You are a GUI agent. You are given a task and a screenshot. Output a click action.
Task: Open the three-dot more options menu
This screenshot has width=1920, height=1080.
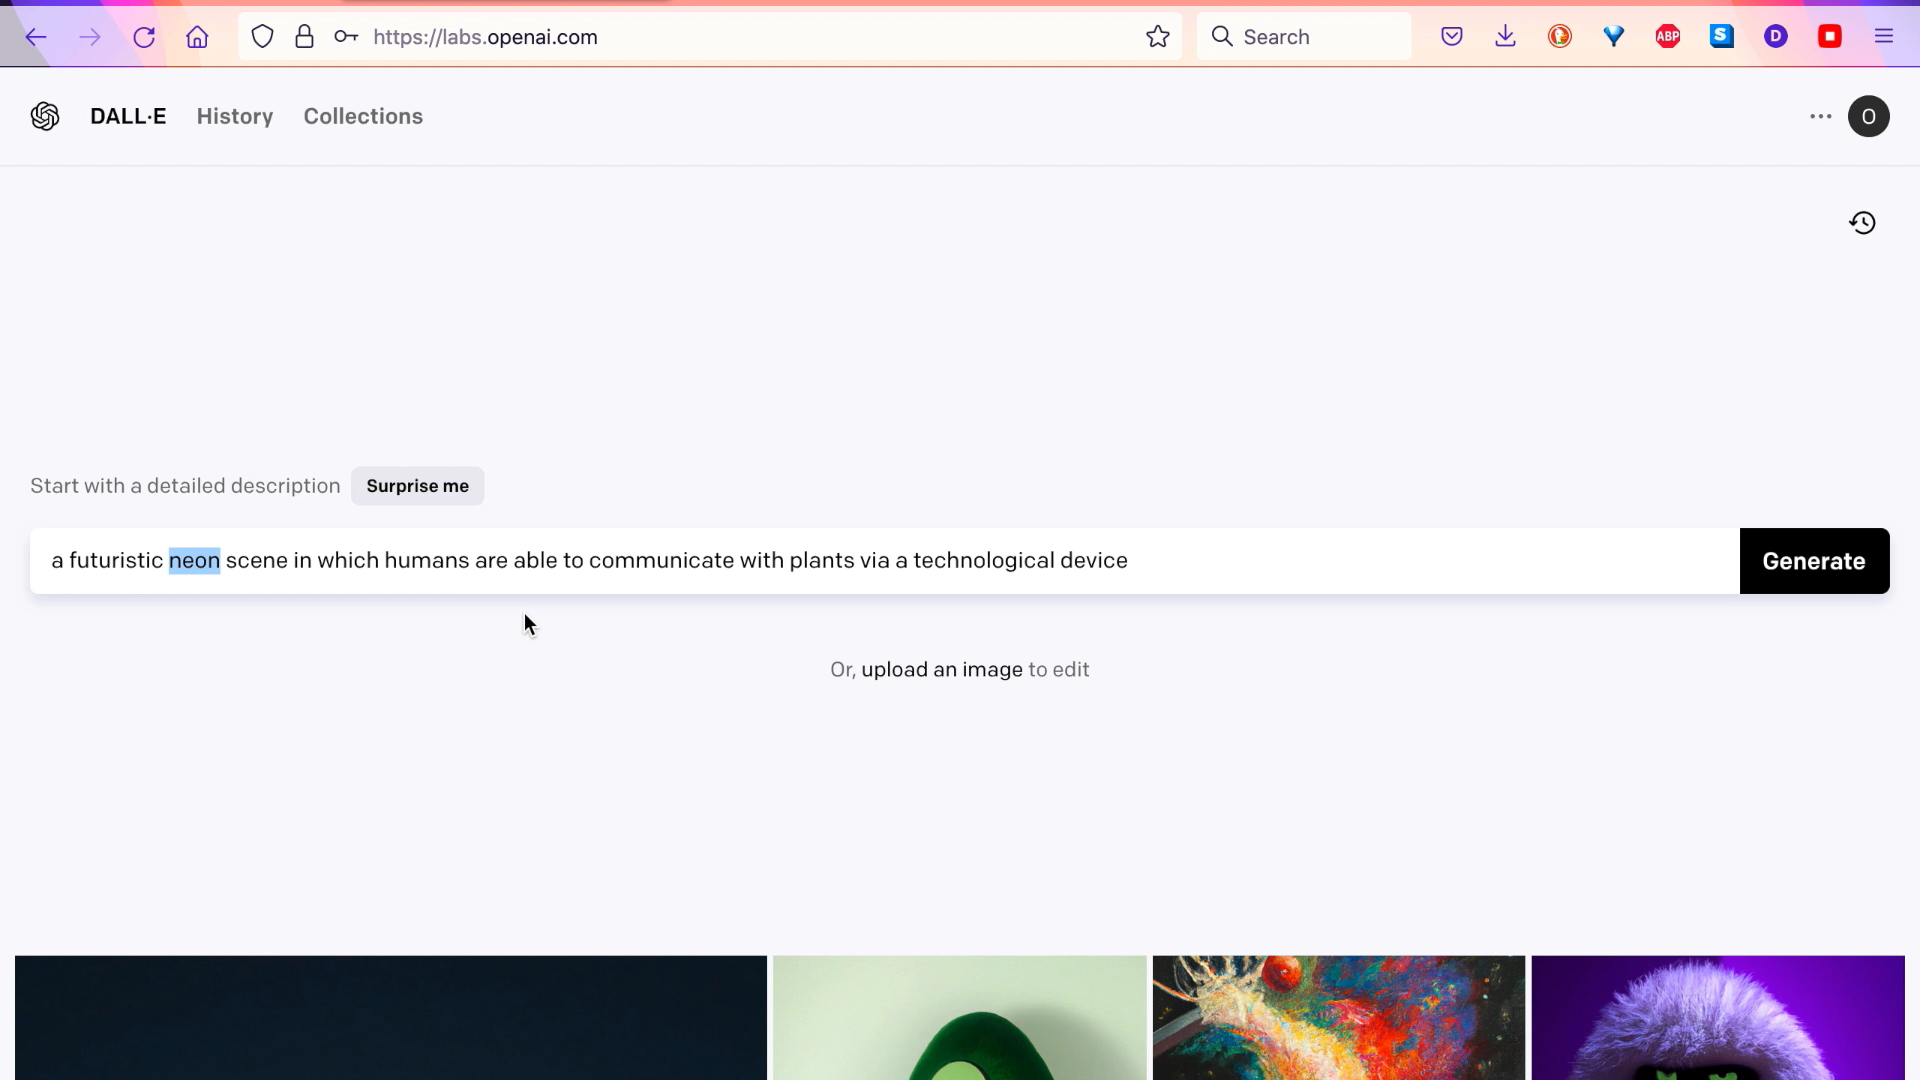(1820, 116)
